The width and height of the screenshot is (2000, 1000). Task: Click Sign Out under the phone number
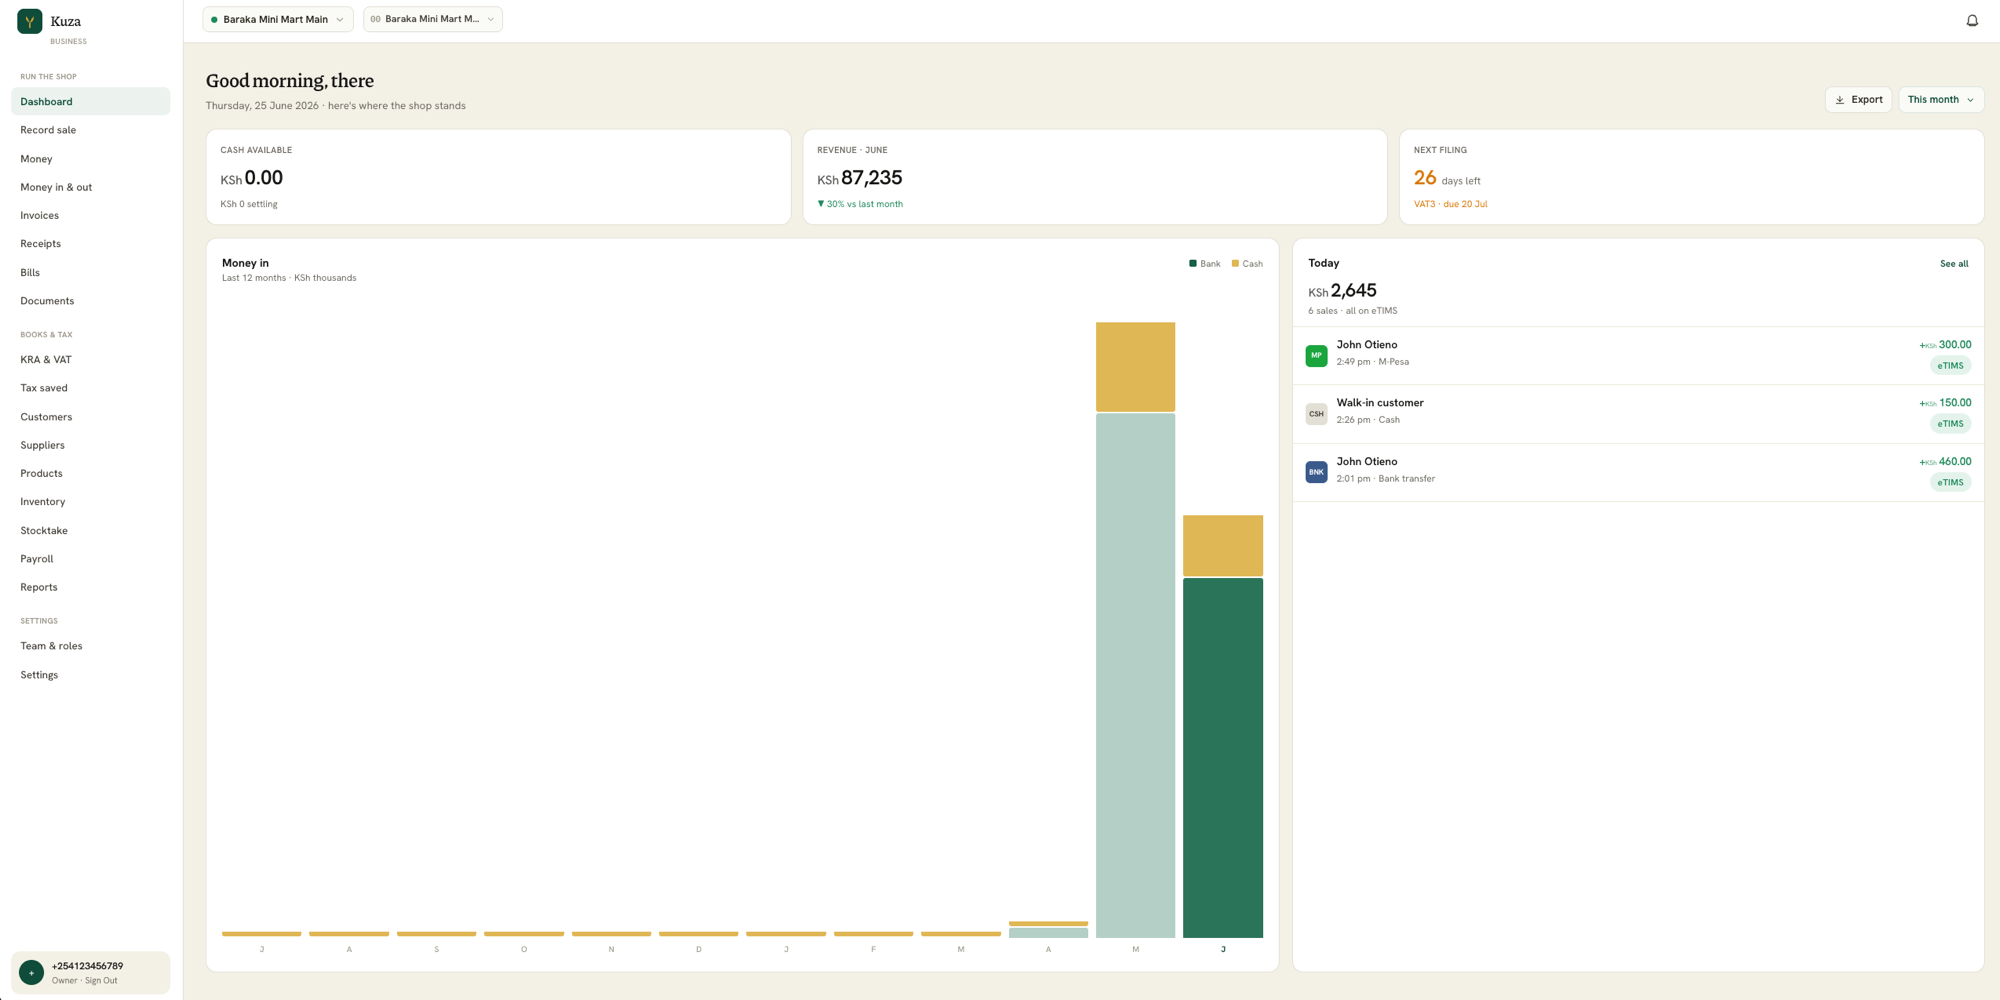coord(101,981)
